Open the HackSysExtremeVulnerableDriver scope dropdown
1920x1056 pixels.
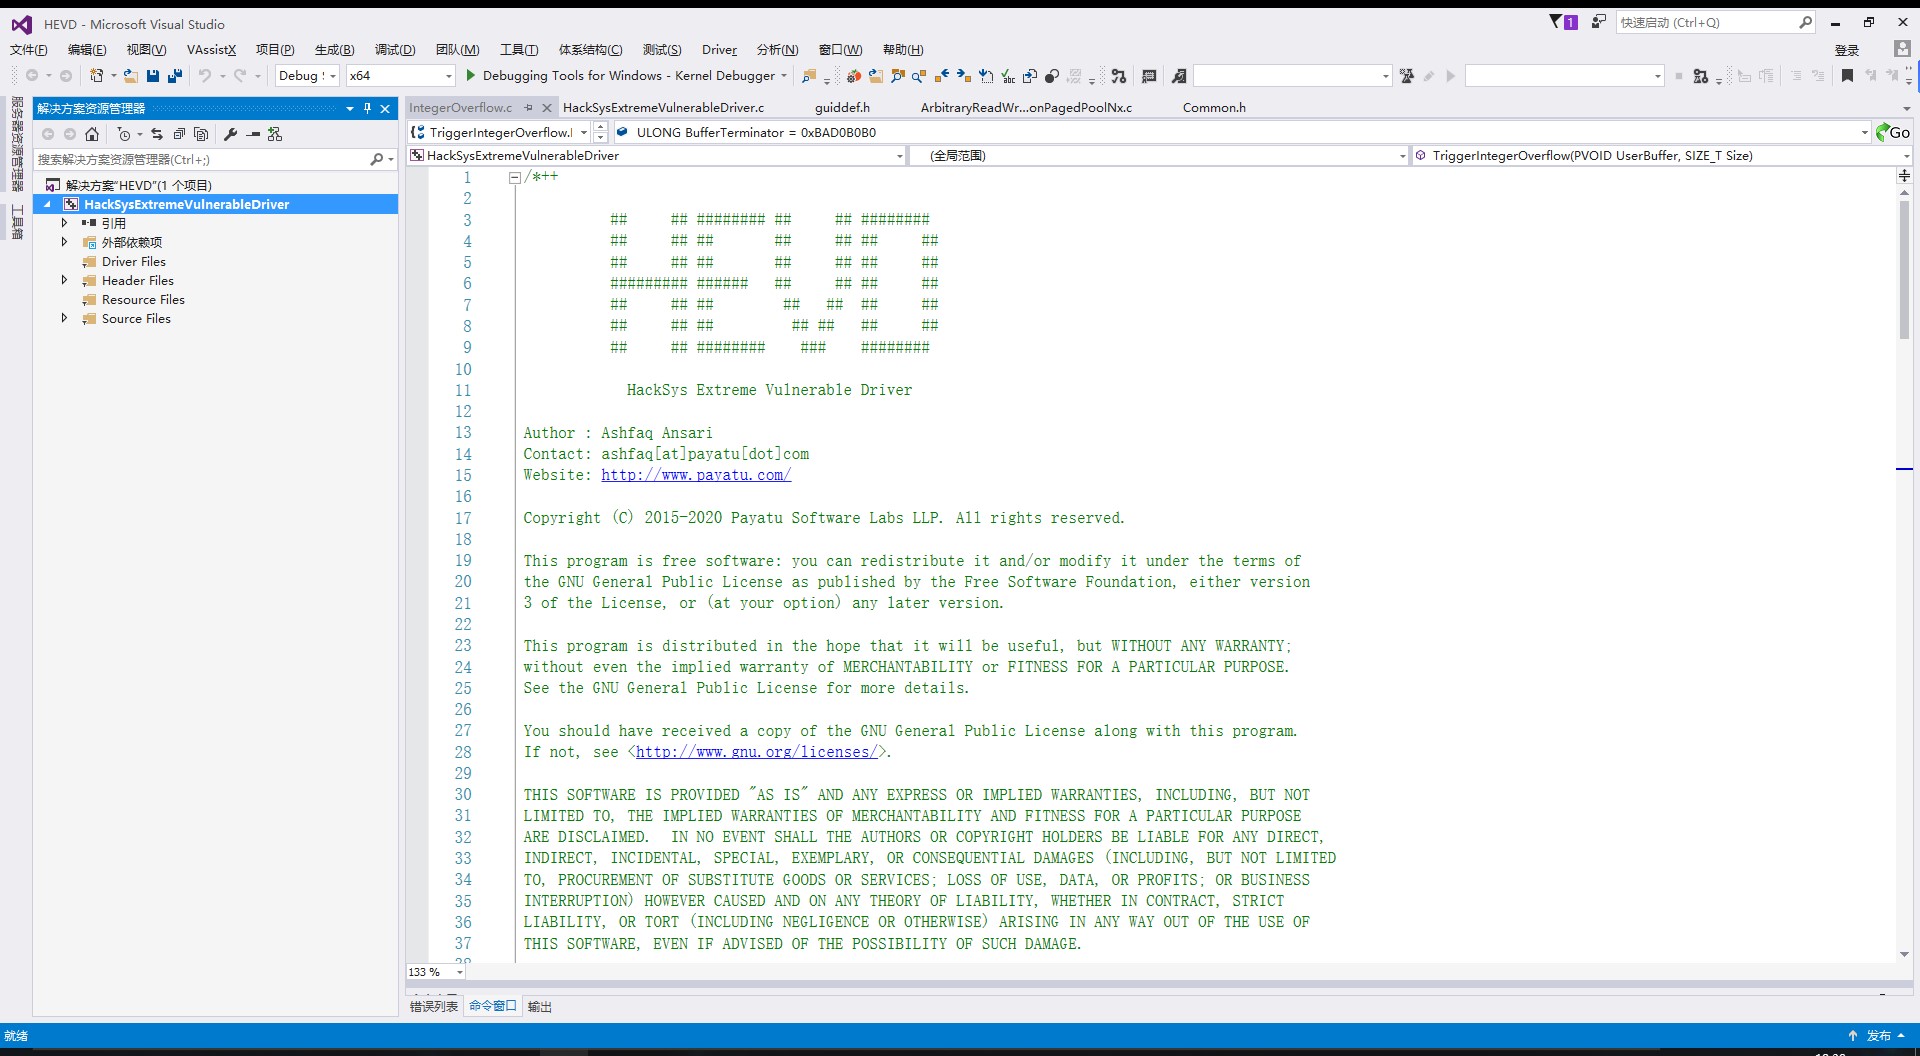[x=899, y=156]
